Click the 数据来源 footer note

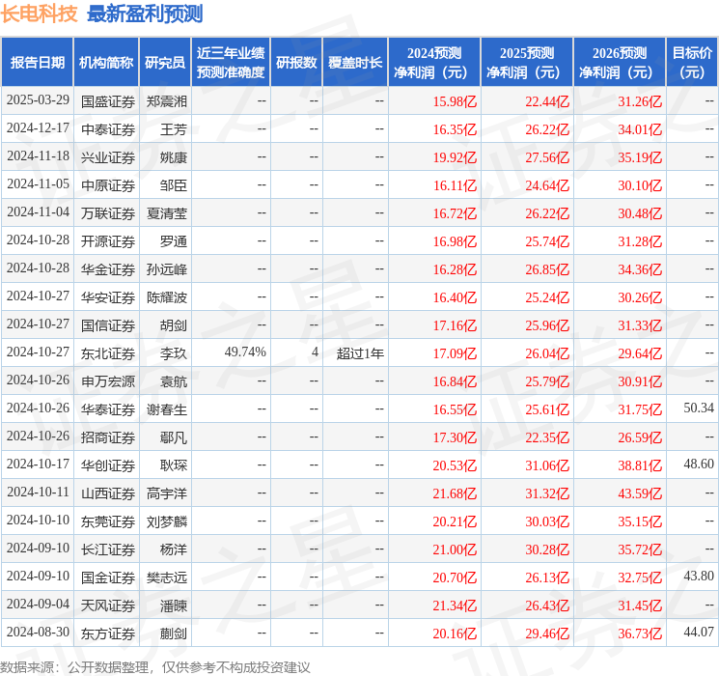click(x=155, y=667)
